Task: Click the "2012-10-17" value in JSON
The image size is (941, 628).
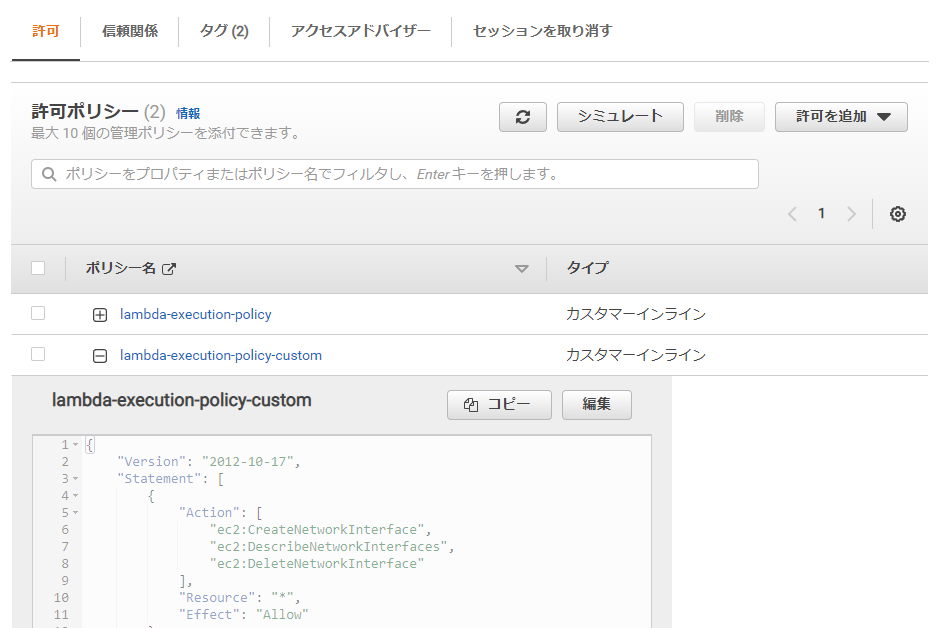Action: [248, 462]
